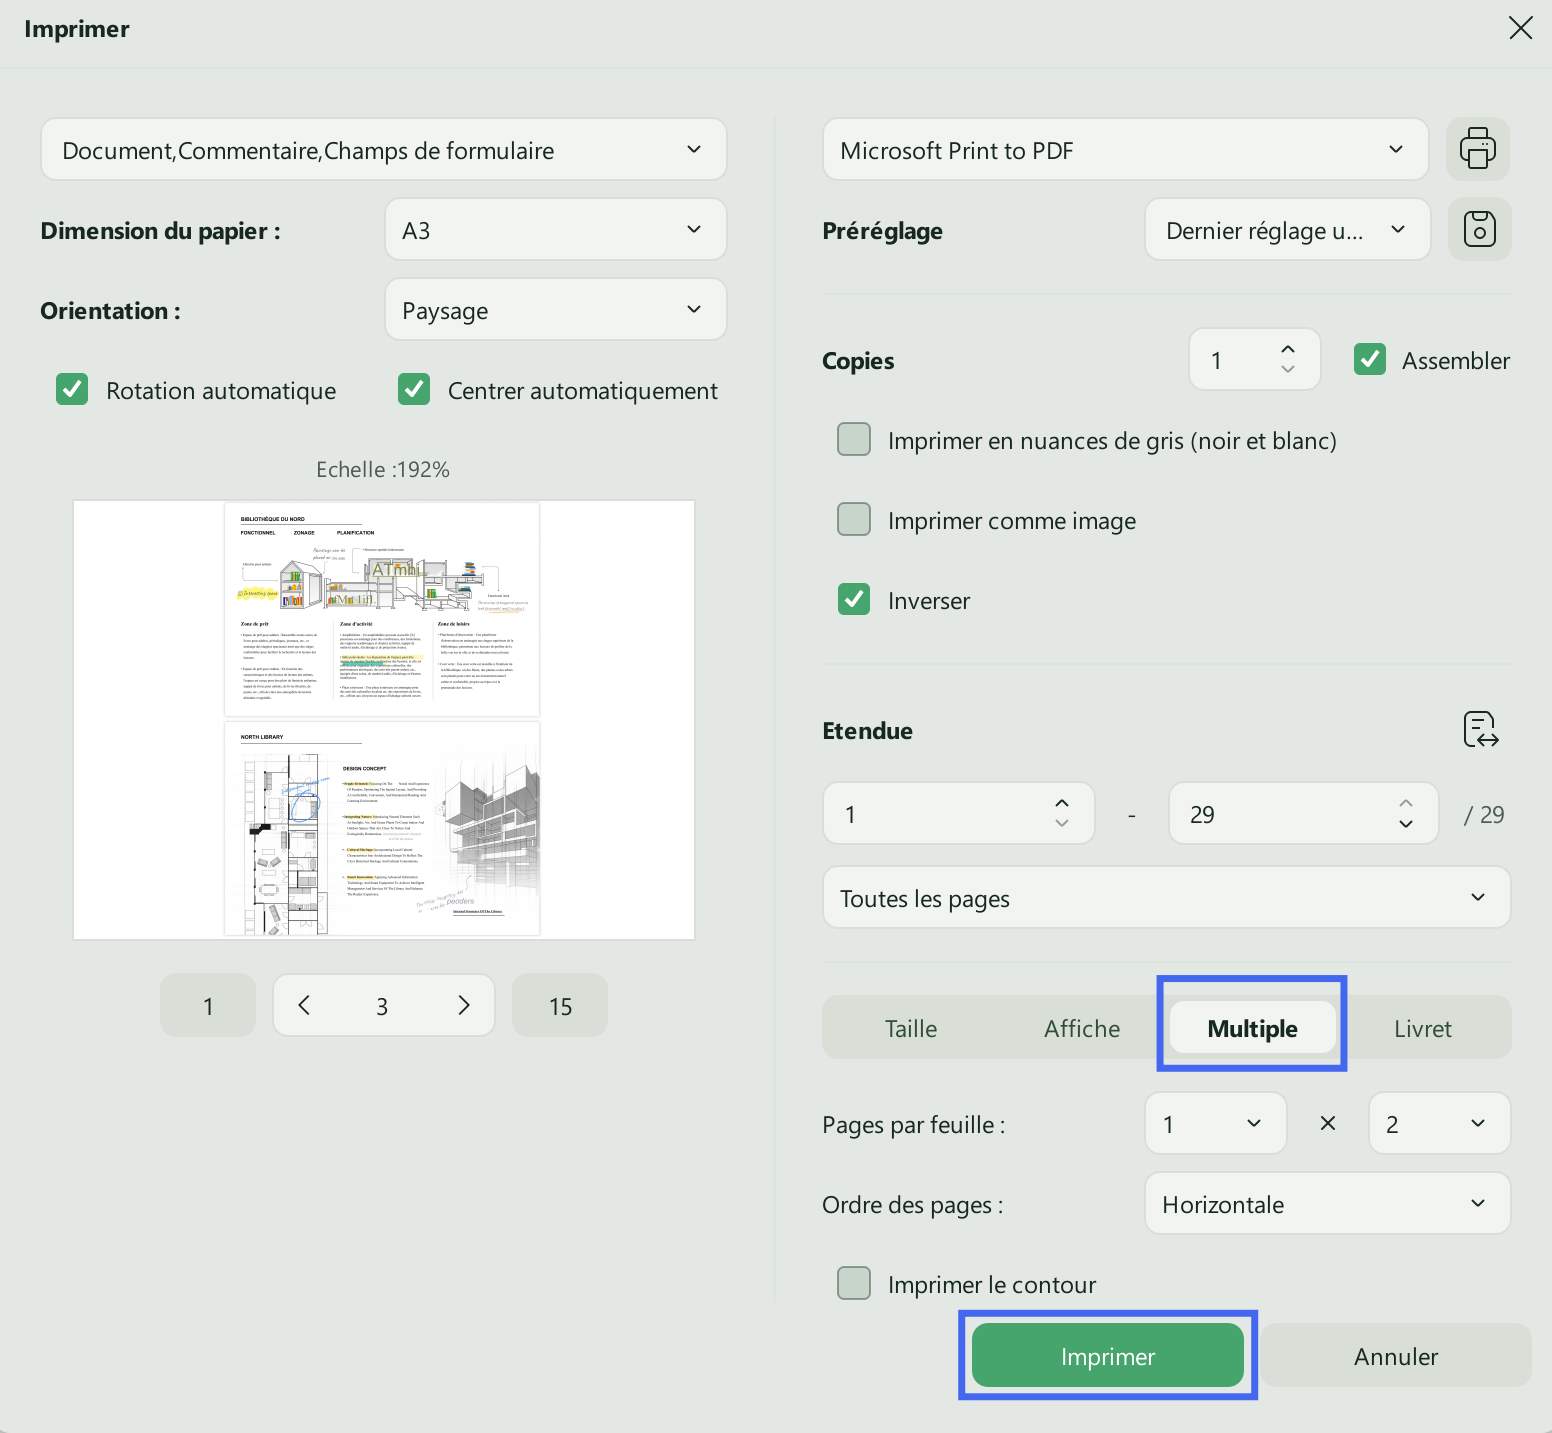
Task: Click the page range swap icon beside Etendue
Action: 1480,730
